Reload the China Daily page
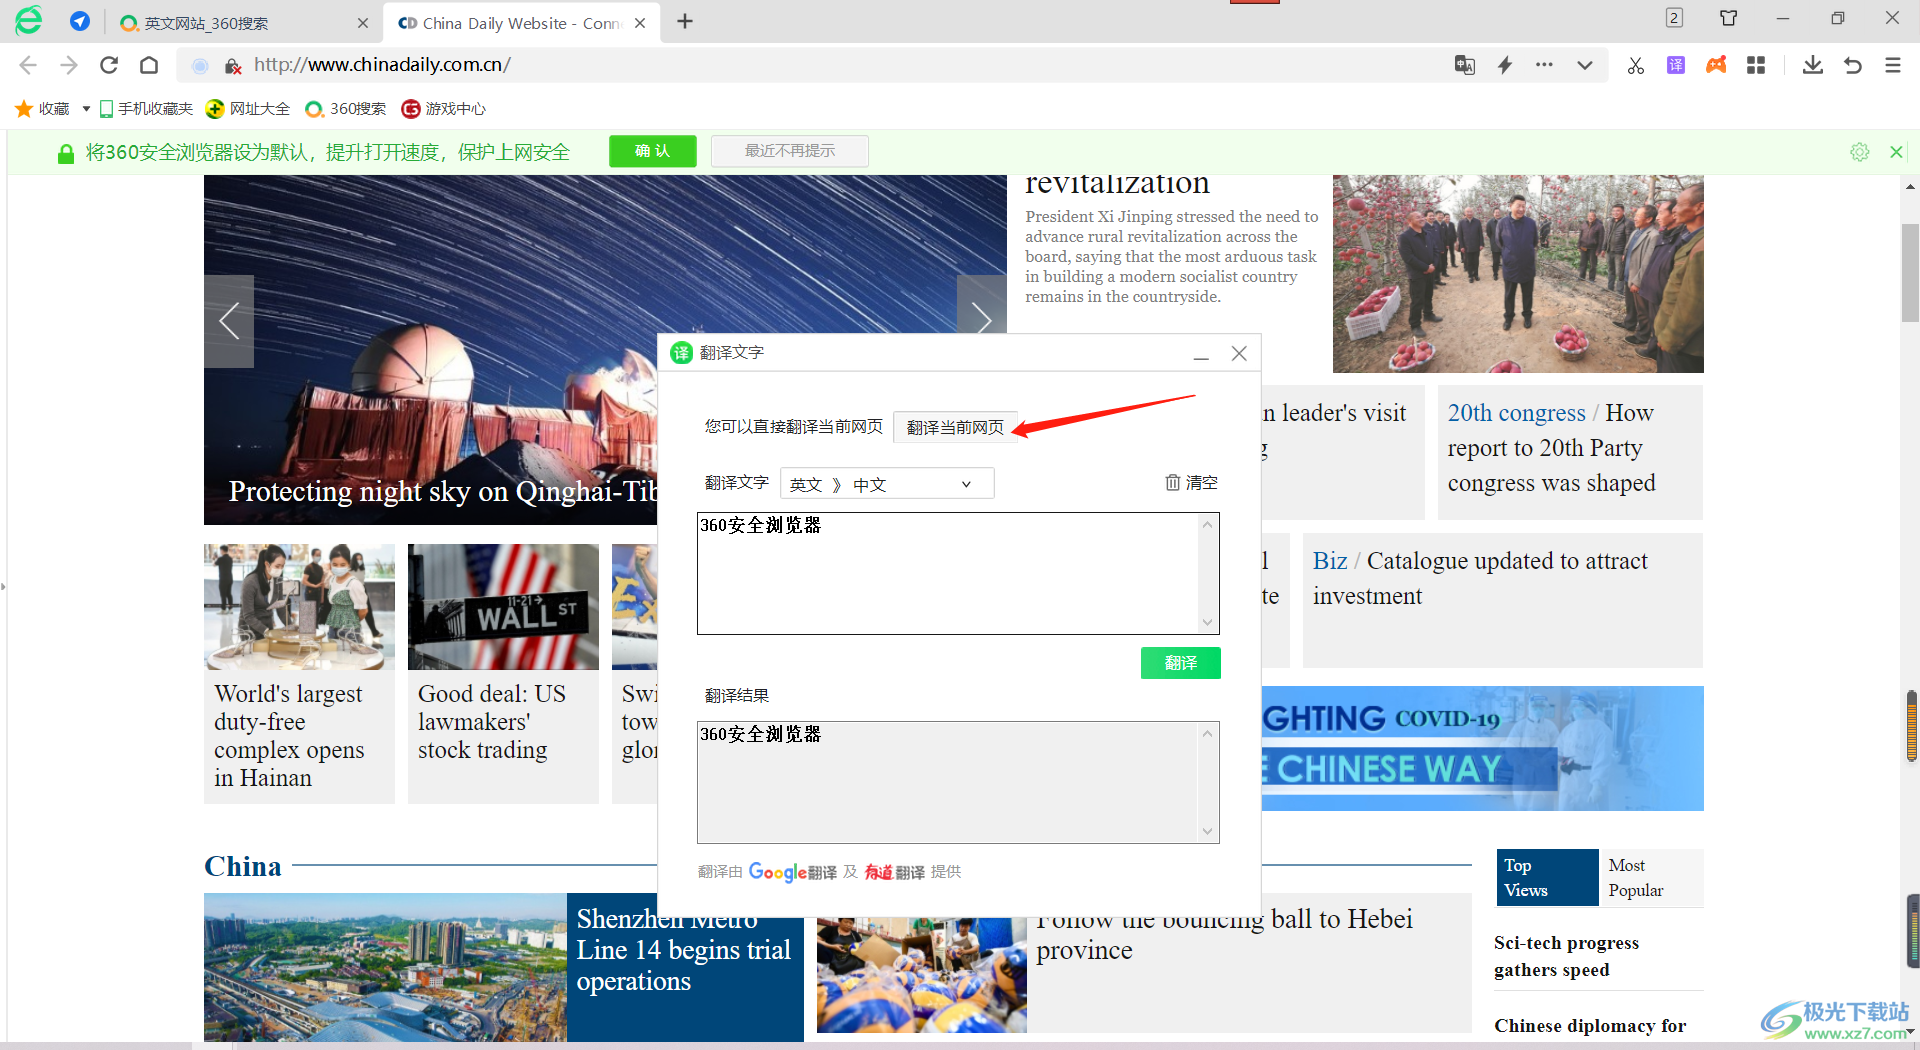This screenshot has width=1920, height=1050. [109, 65]
